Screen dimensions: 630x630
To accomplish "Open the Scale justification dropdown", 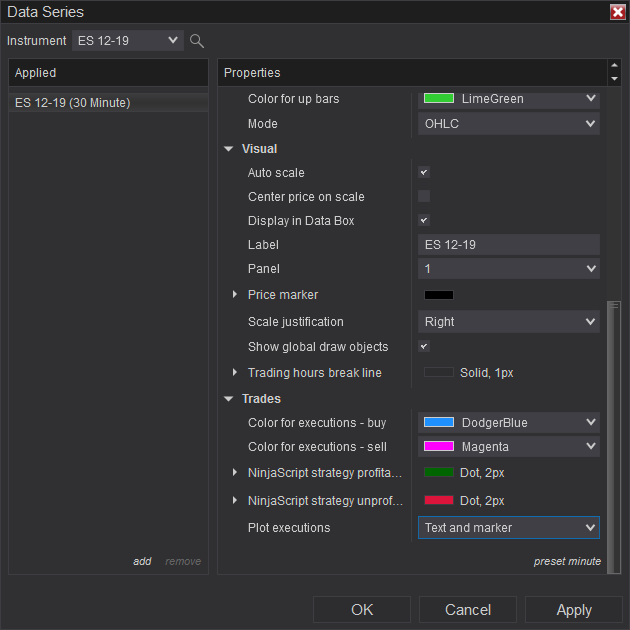I will coord(508,322).
